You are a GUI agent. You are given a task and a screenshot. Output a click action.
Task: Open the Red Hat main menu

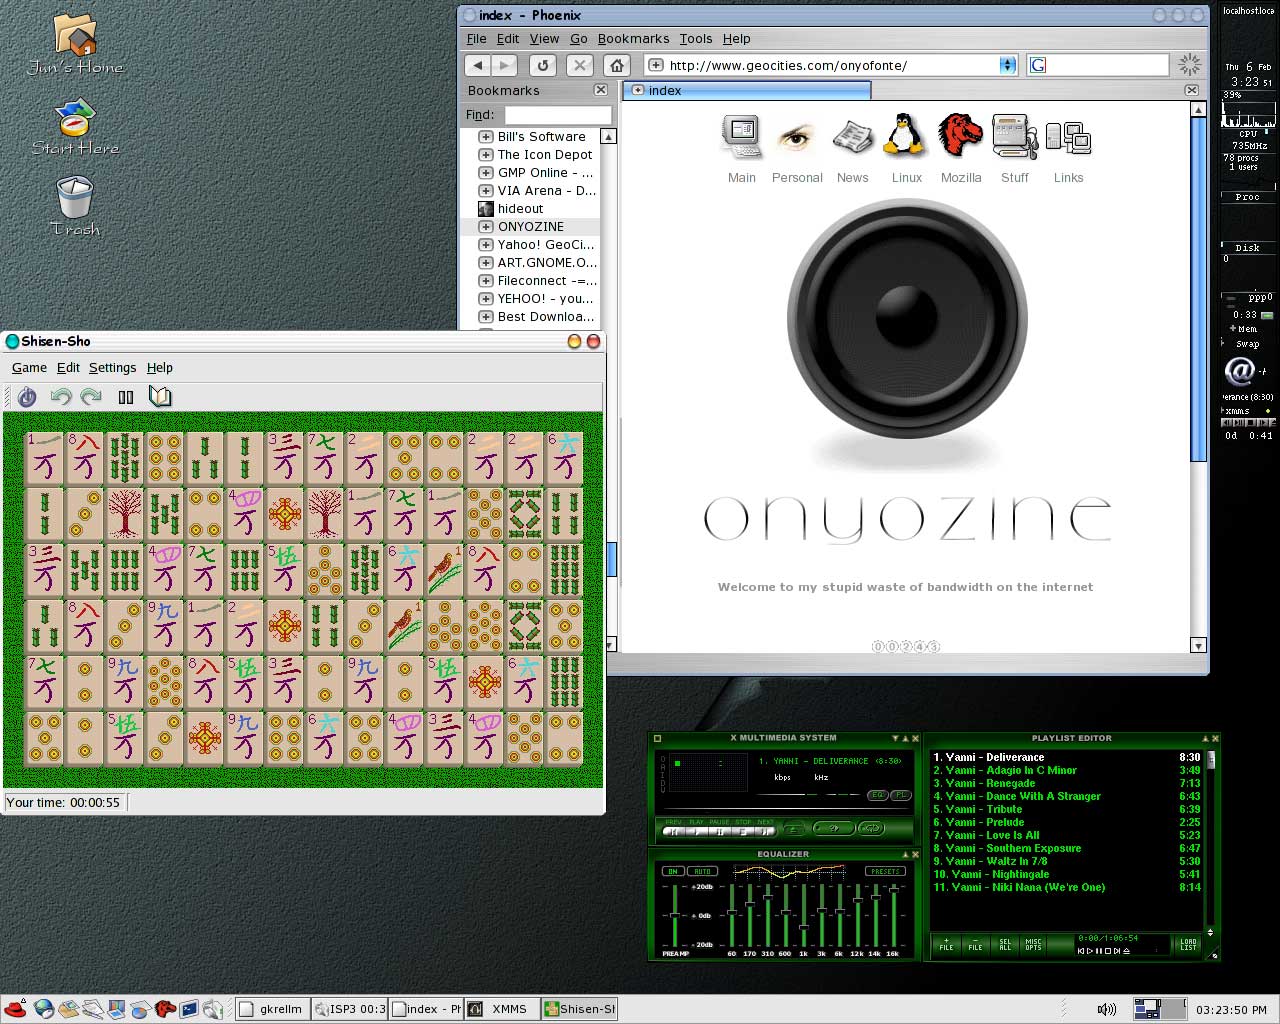[x=14, y=1009]
